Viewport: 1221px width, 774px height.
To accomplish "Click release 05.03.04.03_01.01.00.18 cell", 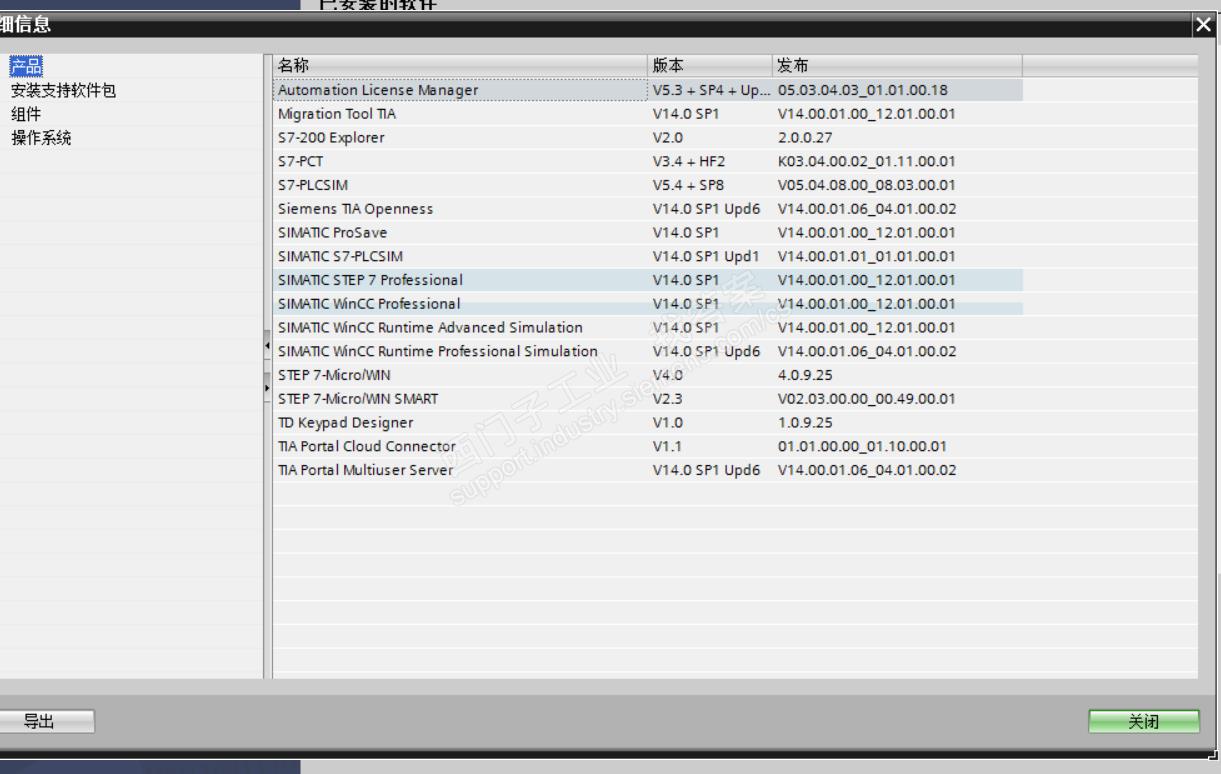I will click(x=898, y=90).
